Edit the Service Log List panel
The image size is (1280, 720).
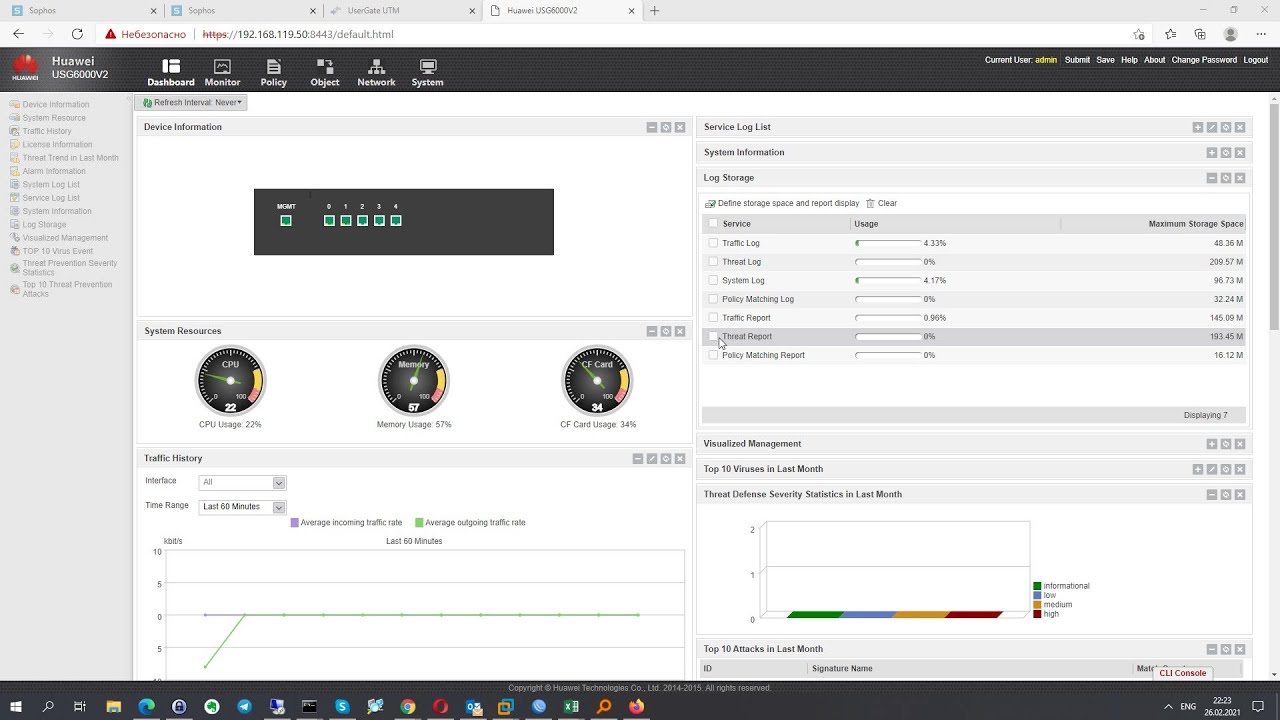point(1212,128)
